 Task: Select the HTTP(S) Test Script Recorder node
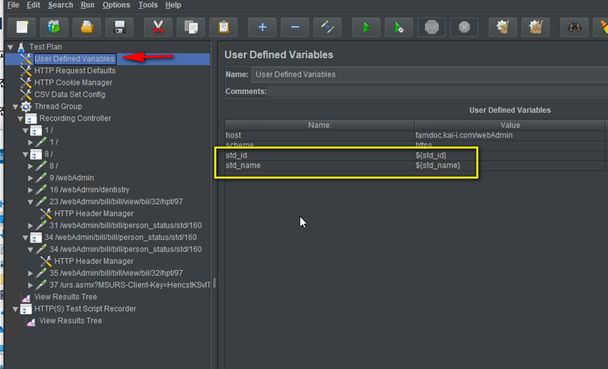(85, 309)
